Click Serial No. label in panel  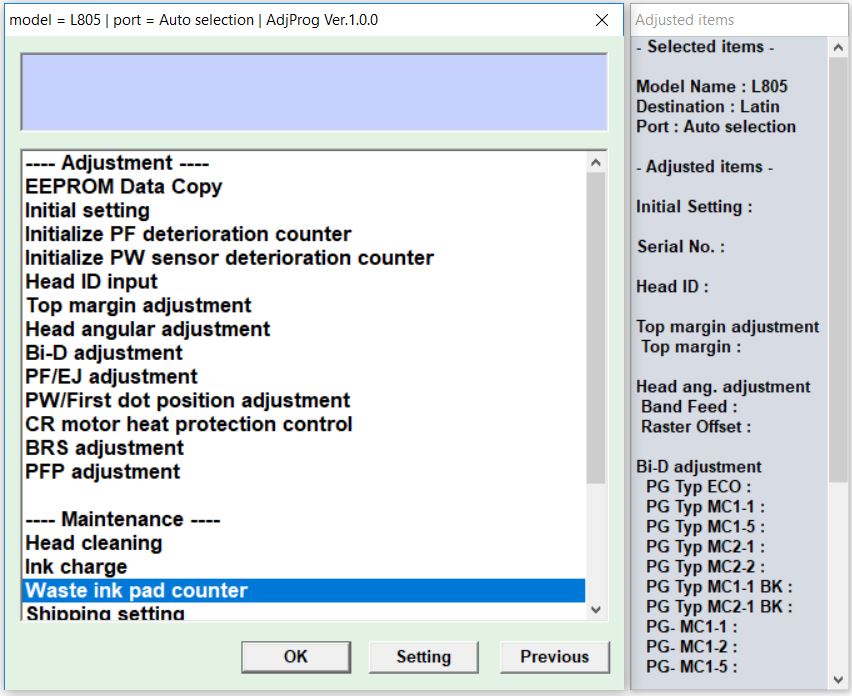tap(681, 247)
